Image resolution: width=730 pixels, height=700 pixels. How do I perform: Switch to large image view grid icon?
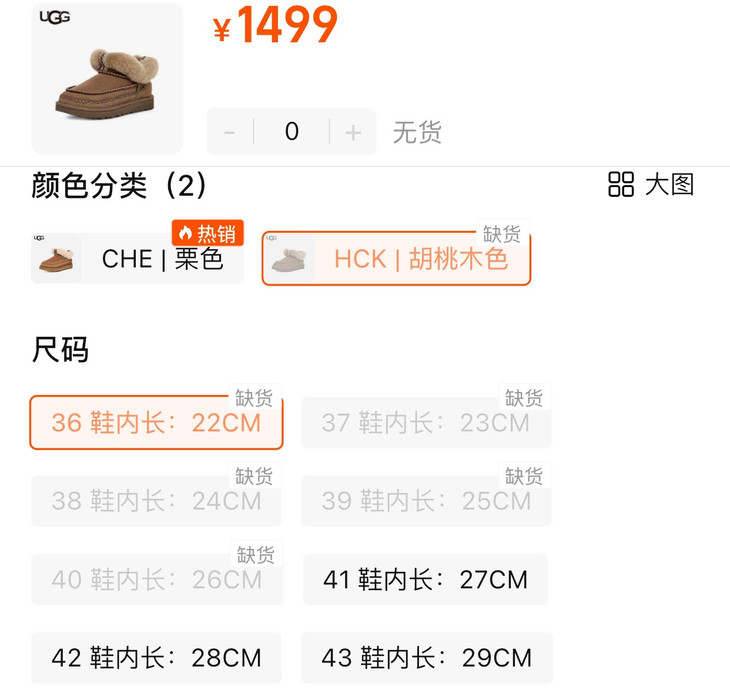621,184
